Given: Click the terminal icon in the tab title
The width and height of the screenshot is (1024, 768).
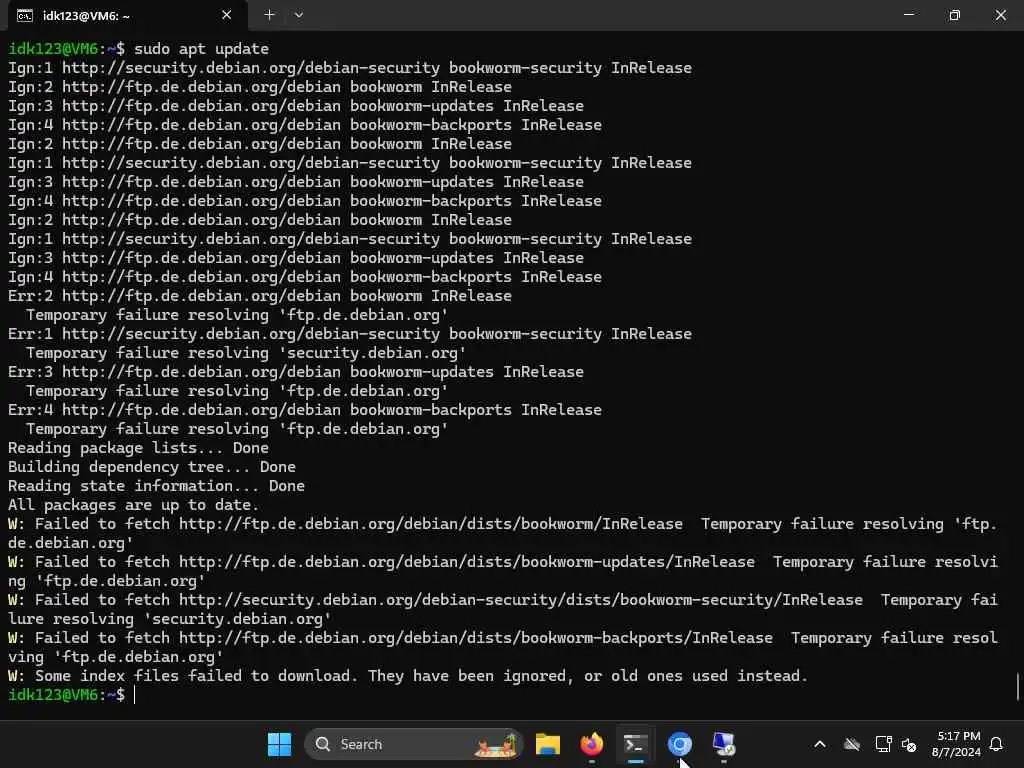Looking at the screenshot, I should click(25, 16).
